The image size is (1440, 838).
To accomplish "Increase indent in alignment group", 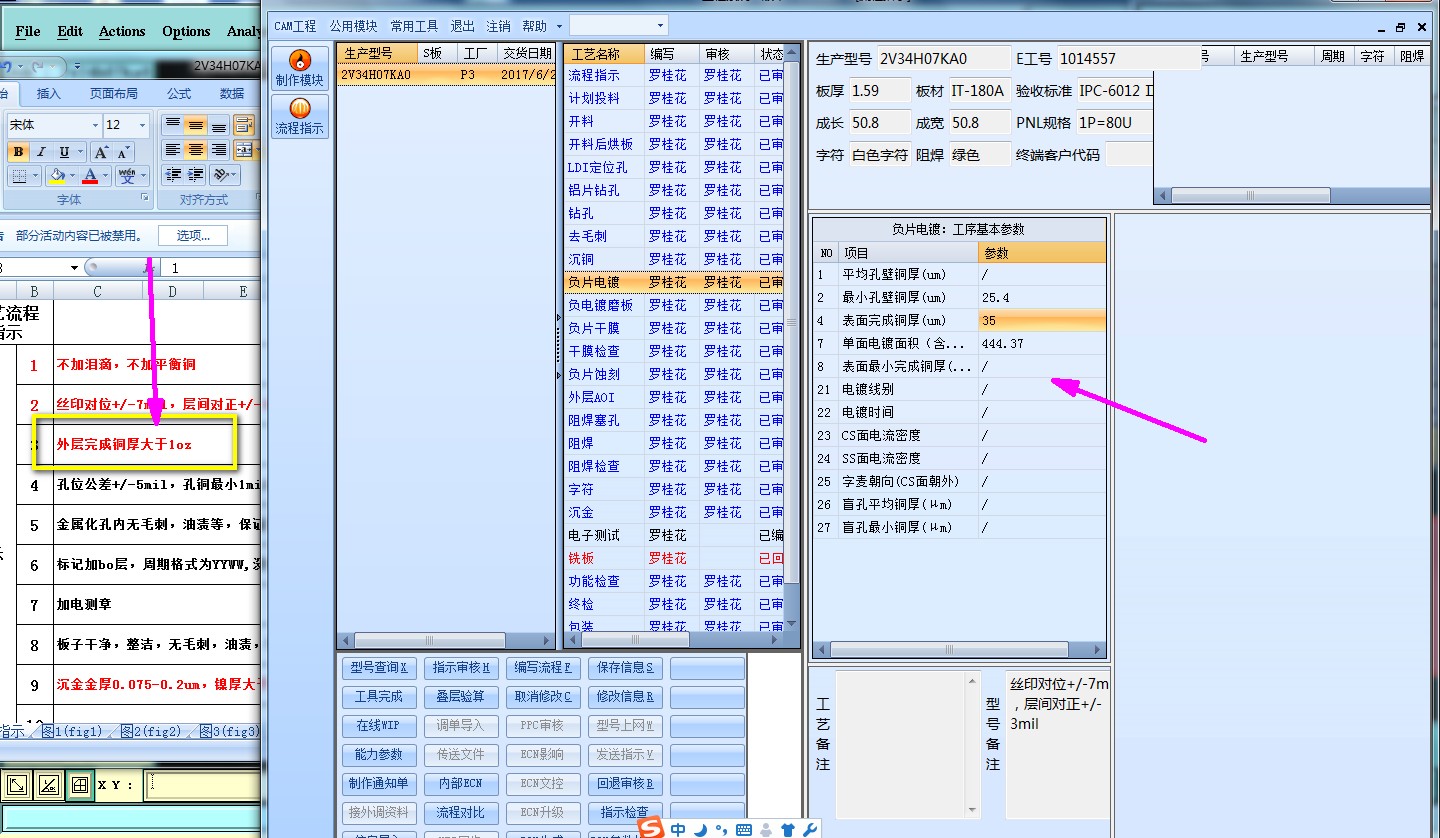I will click(x=196, y=175).
